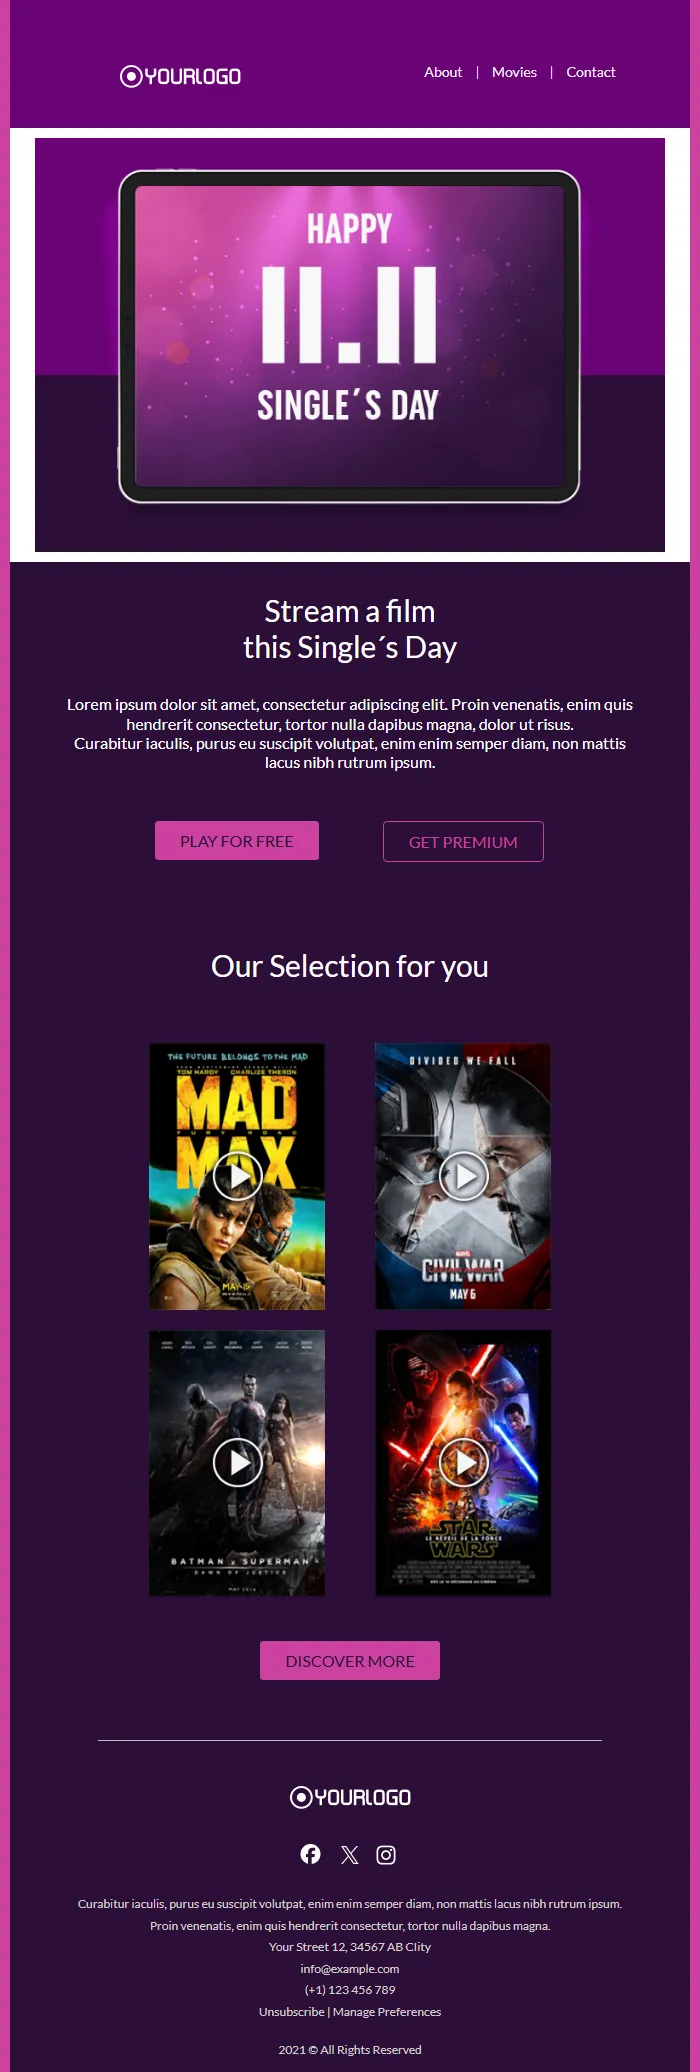Open the Facebook social icon

point(311,1855)
